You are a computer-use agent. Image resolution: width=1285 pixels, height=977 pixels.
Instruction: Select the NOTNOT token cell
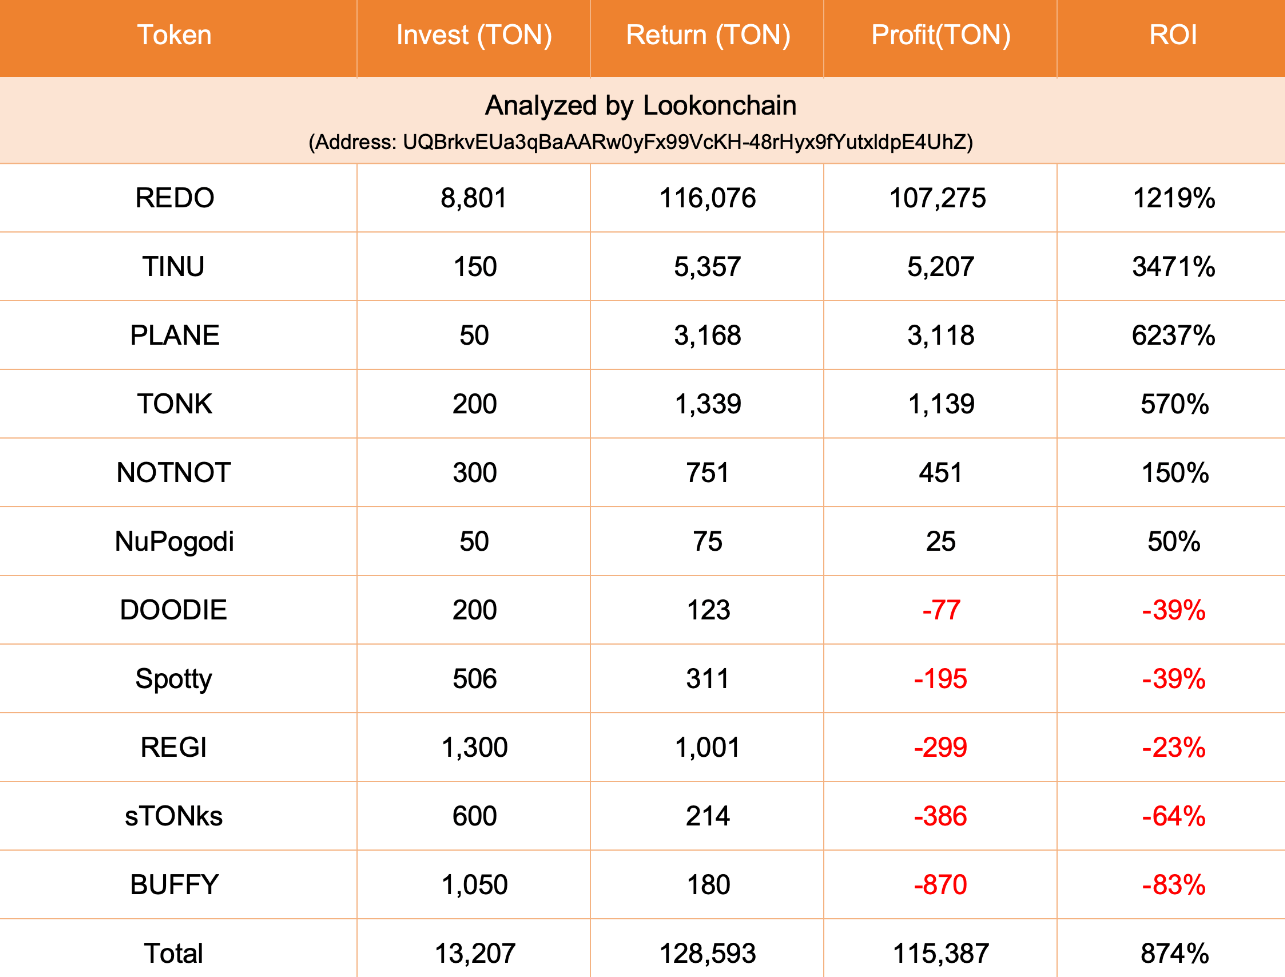click(174, 473)
